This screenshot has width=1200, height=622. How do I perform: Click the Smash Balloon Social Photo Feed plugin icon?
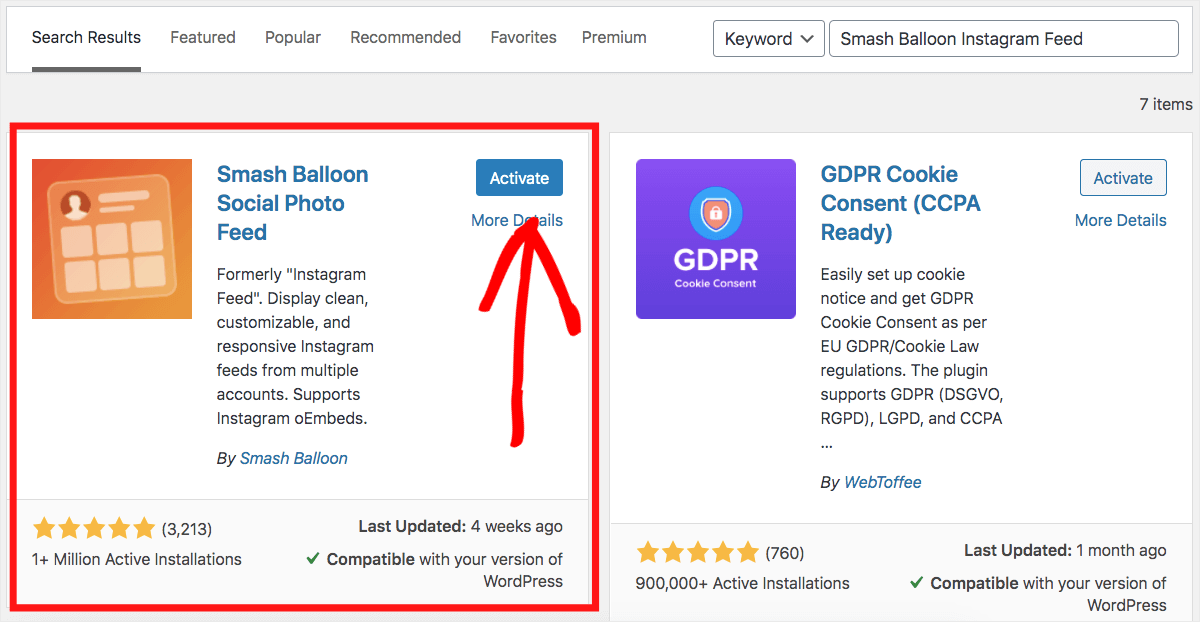coord(112,239)
